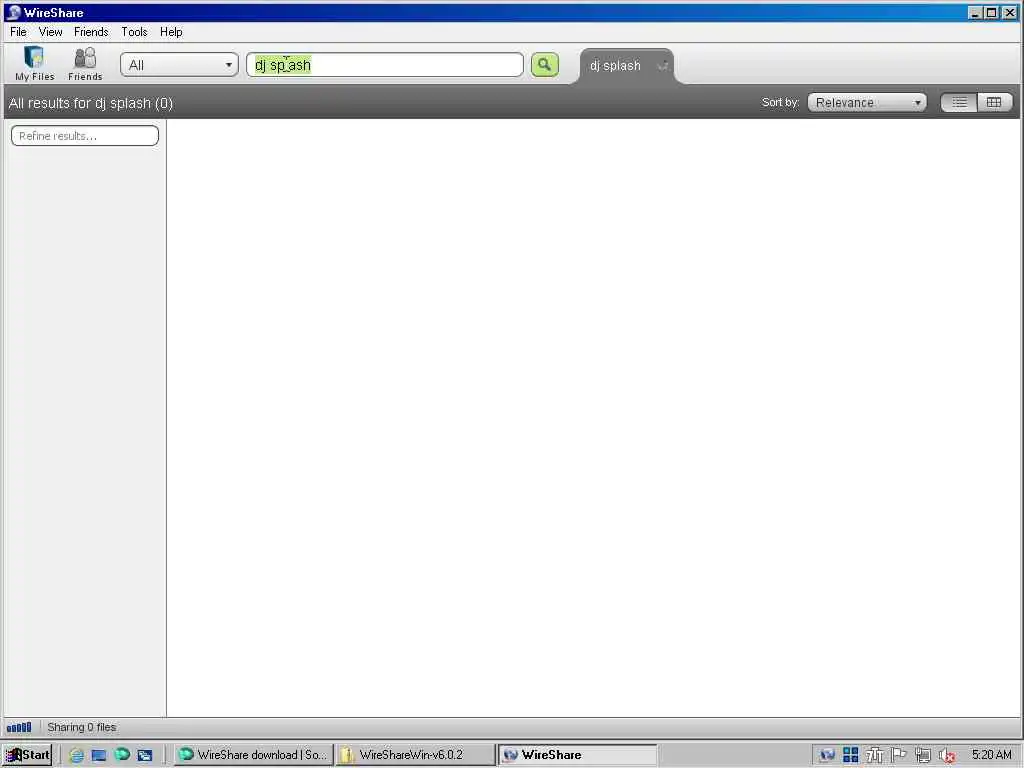Click the blue squares tray icon
Viewport: 1024px width, 768px height.
(850, 755)
